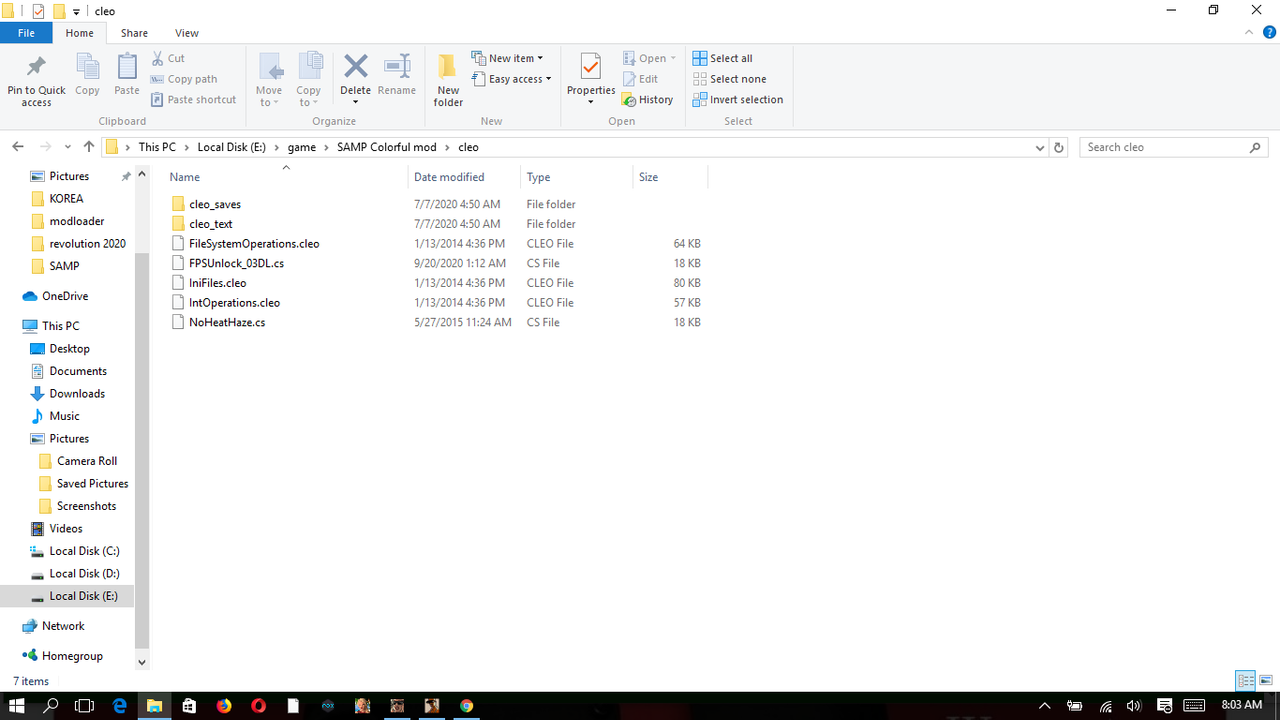Click 'SAMP Colorful mod' in address bar
The height and width of the screenshot is (720, 1280).
[387, 147]
